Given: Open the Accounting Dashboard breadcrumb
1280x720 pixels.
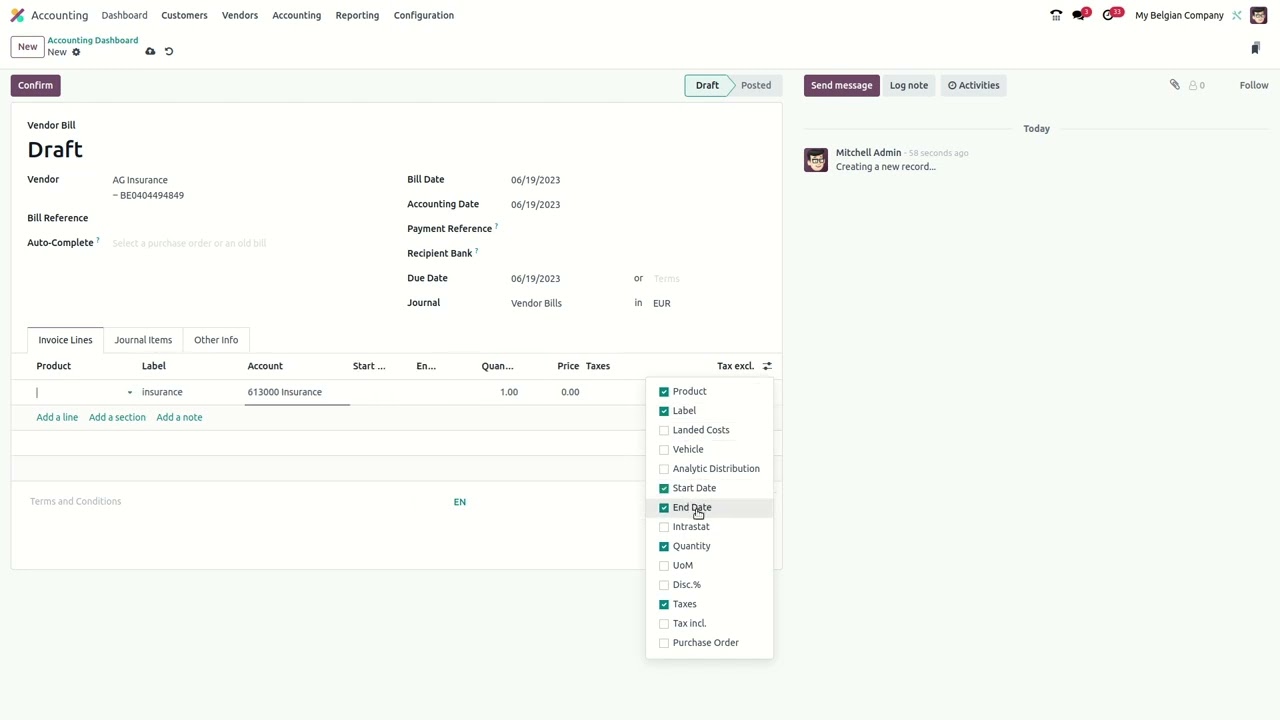Looking at the screenshot, I should click(x=93, y=40).
